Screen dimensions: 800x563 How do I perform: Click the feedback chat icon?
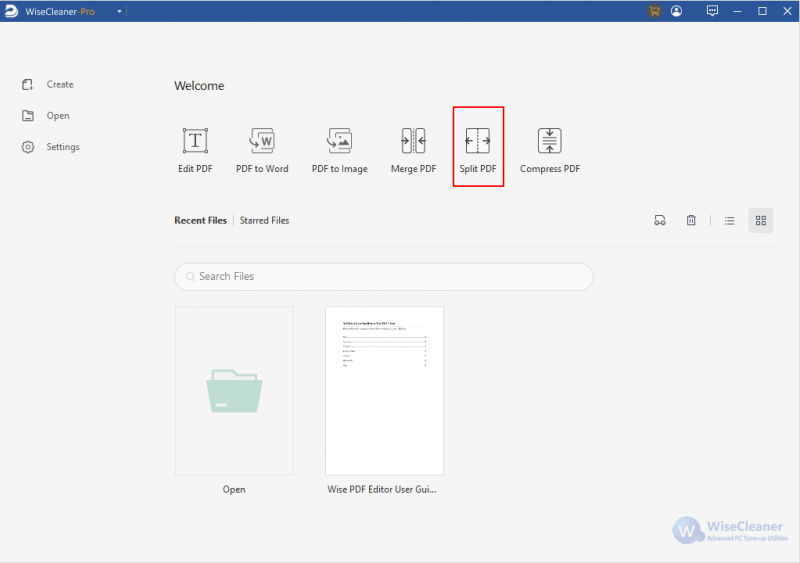tap(712, 11)
